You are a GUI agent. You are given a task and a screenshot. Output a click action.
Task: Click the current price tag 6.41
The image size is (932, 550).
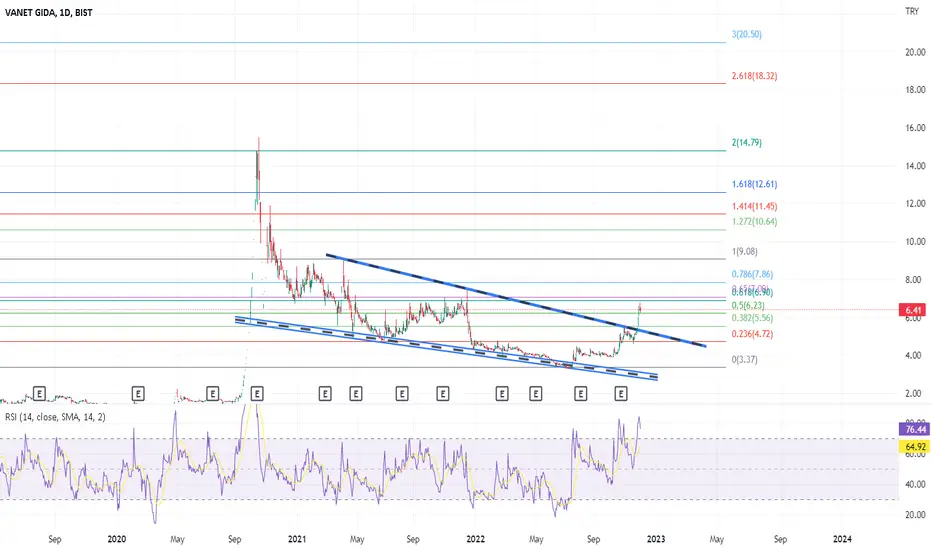tap(914, 310)
